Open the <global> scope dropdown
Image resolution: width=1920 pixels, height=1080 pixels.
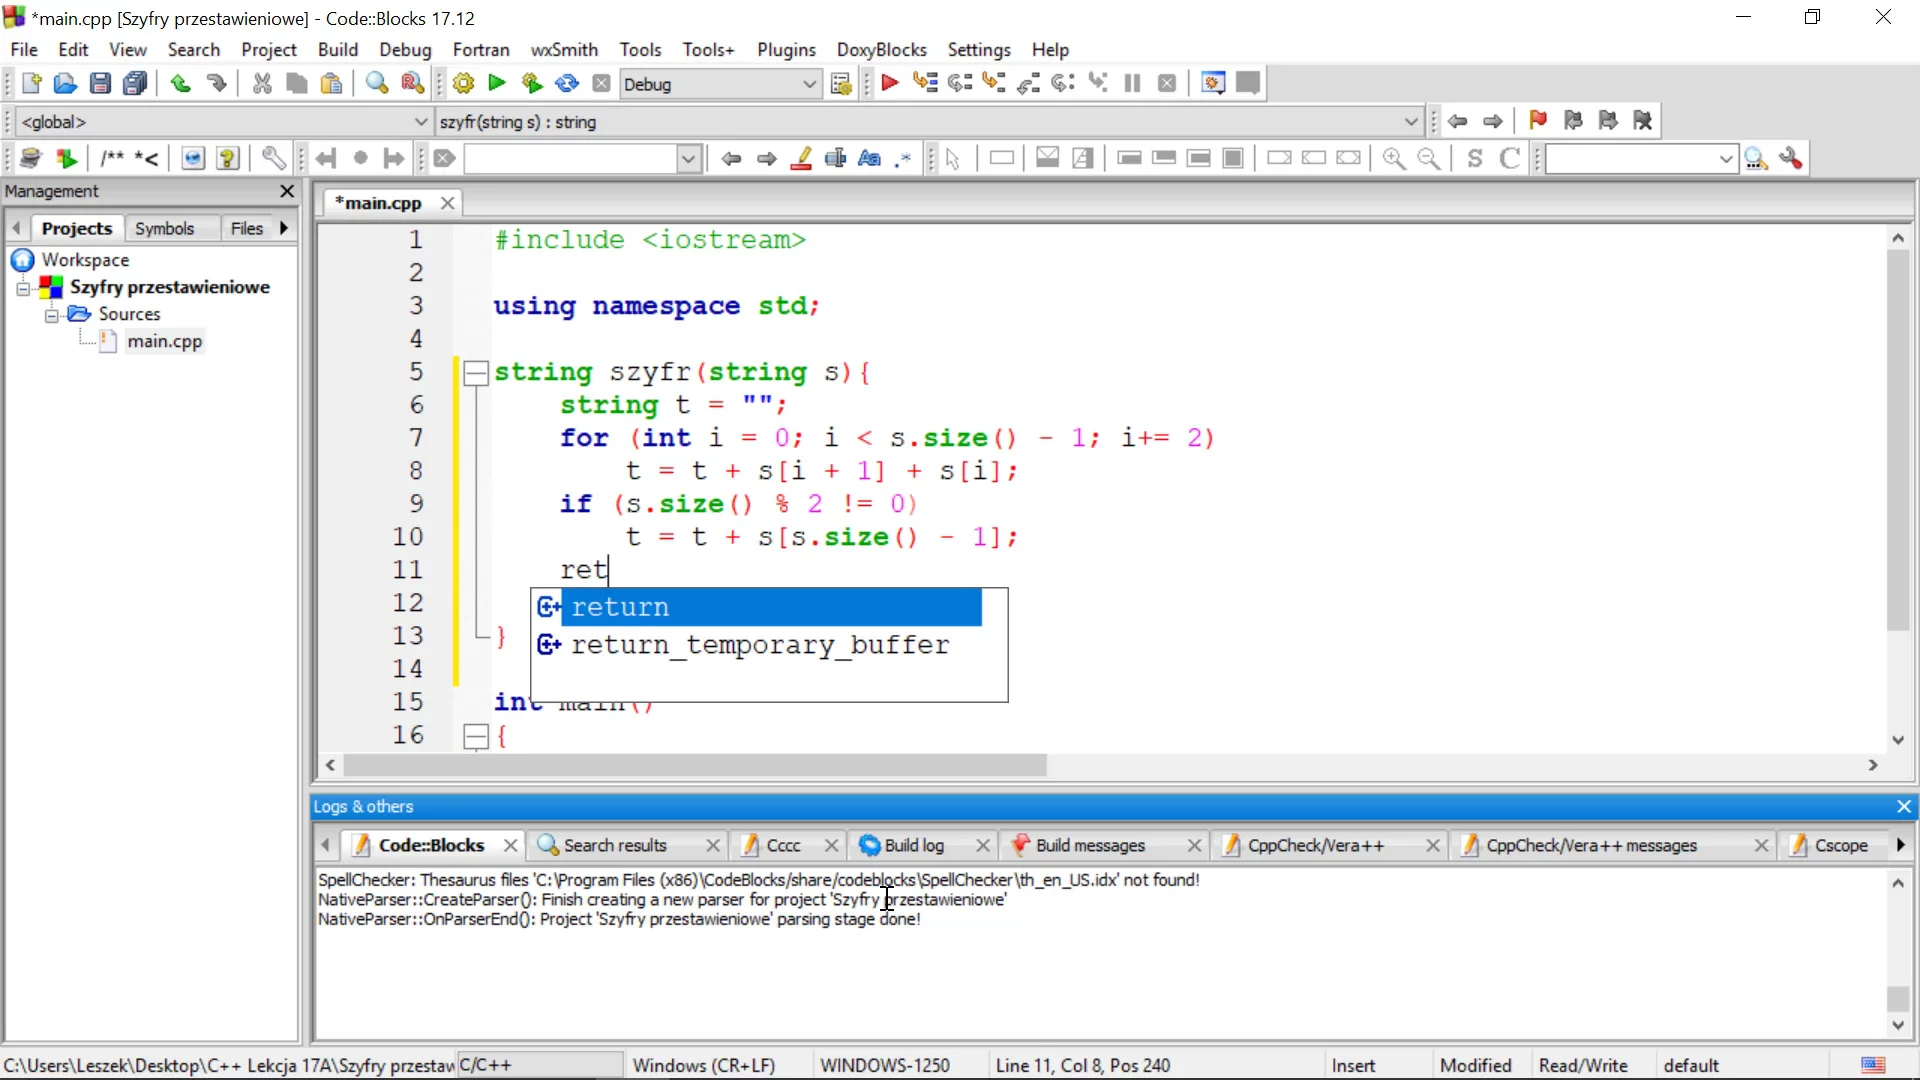pos(420,122)
